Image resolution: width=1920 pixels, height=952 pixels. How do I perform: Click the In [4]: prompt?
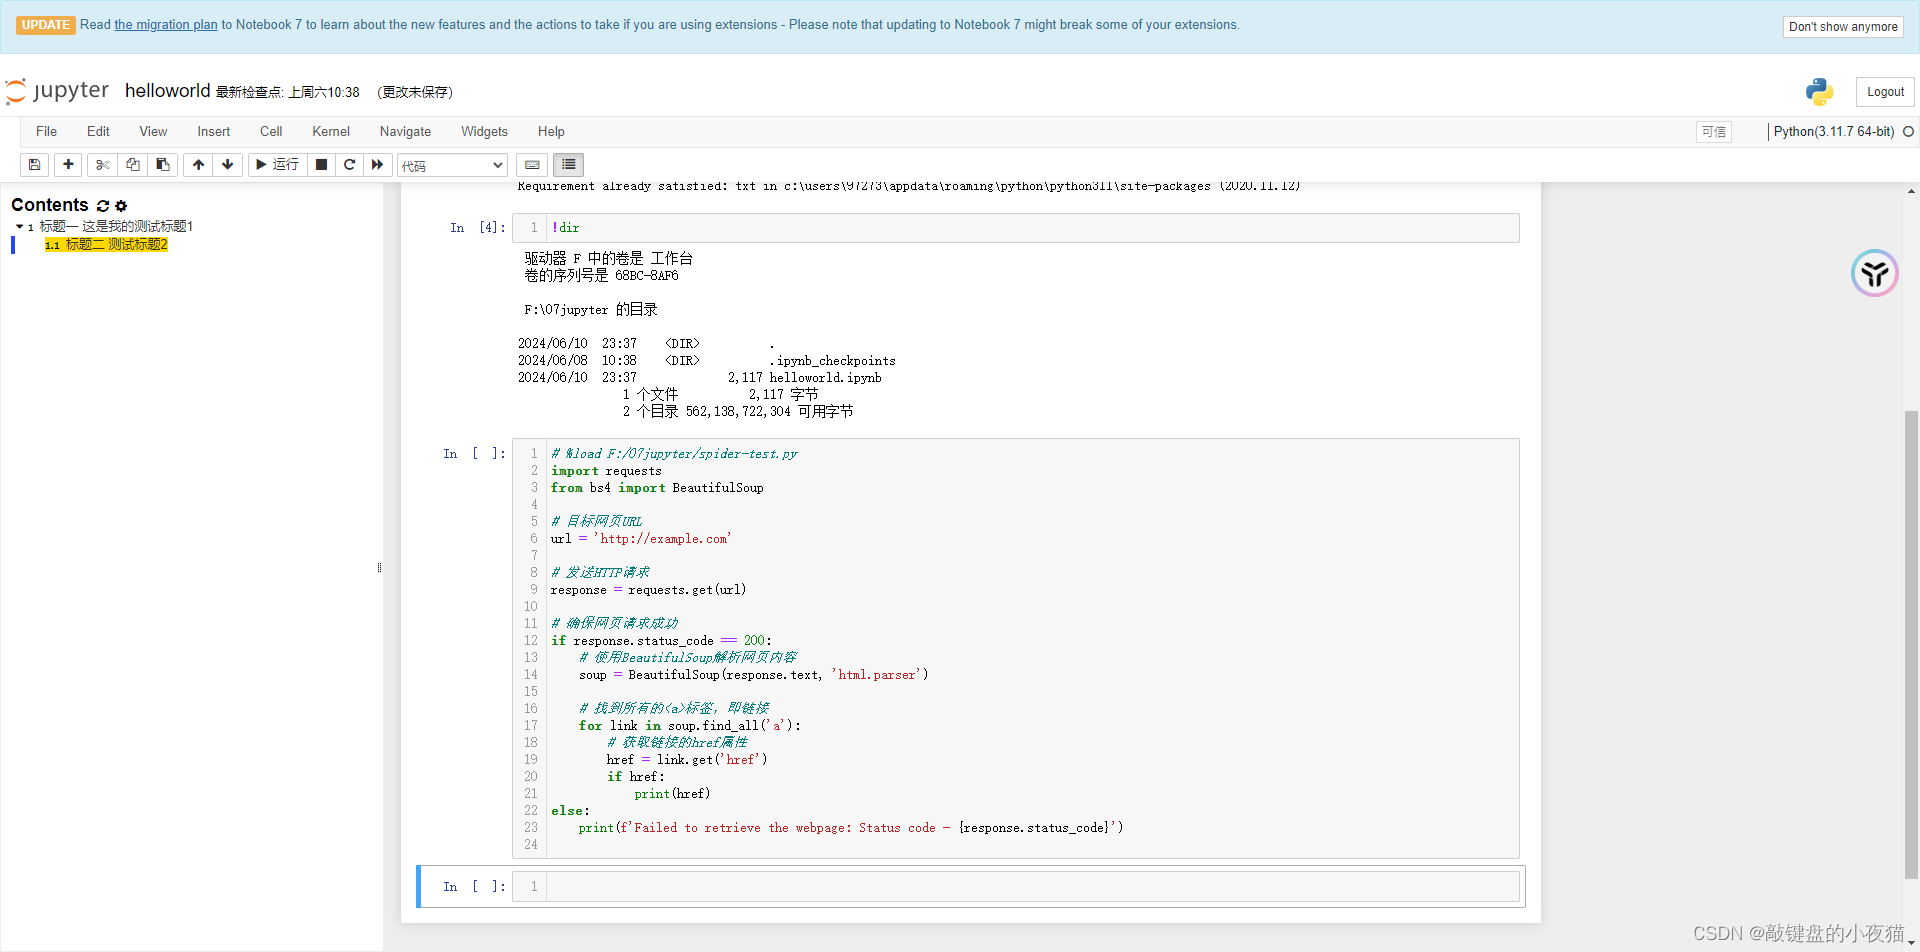(x=478, y=228)
